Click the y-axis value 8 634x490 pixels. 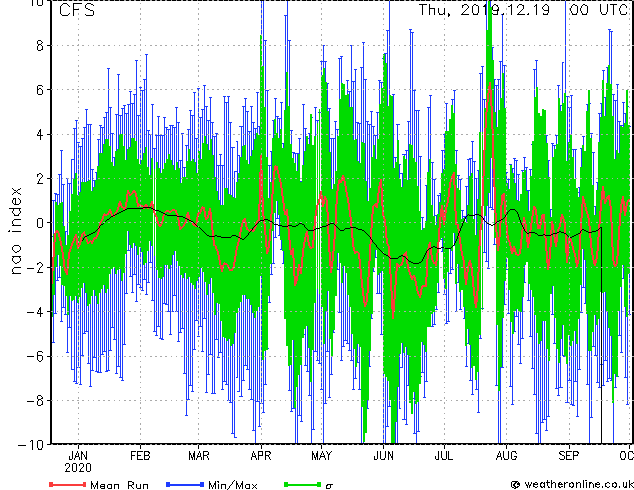[x=40, y=46]
